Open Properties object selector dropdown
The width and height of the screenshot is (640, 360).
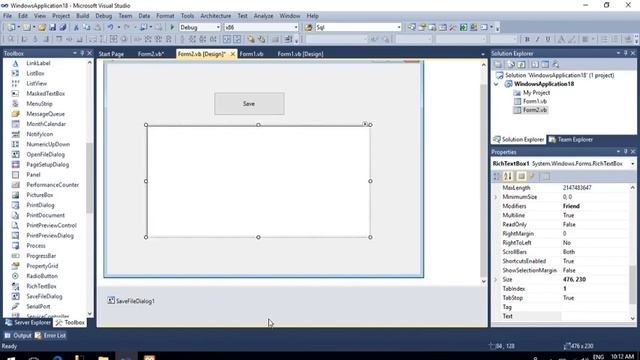(633, 164)
